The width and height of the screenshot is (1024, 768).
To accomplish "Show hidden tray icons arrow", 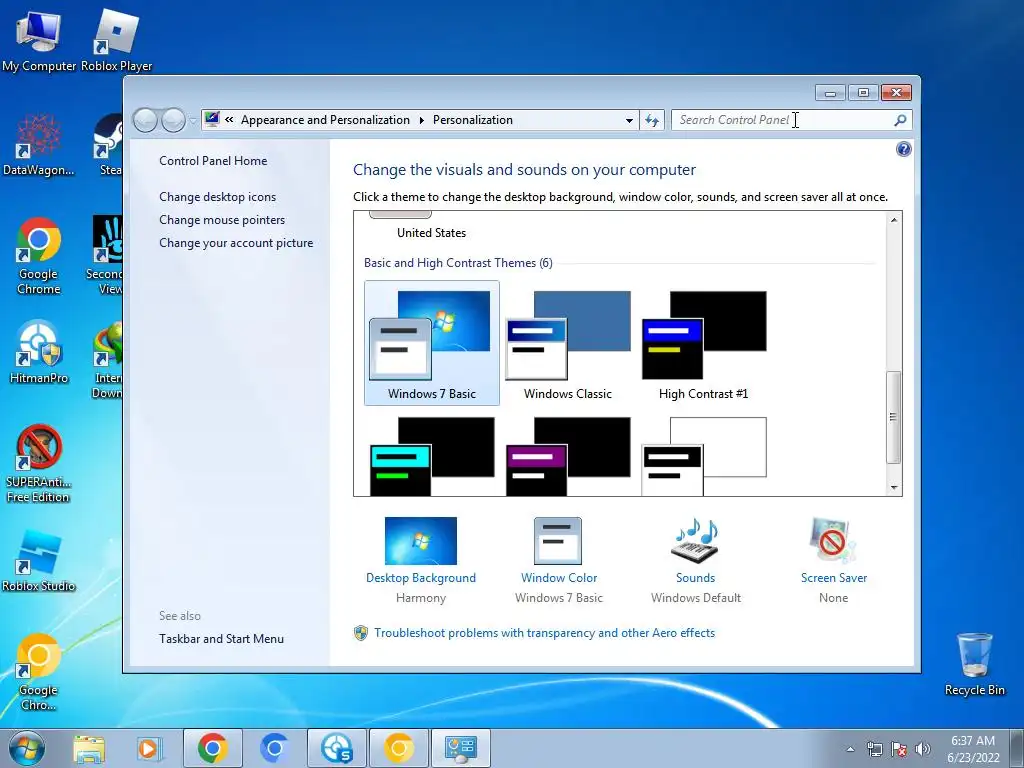I will pyautogui.click(x=850, y=749).
